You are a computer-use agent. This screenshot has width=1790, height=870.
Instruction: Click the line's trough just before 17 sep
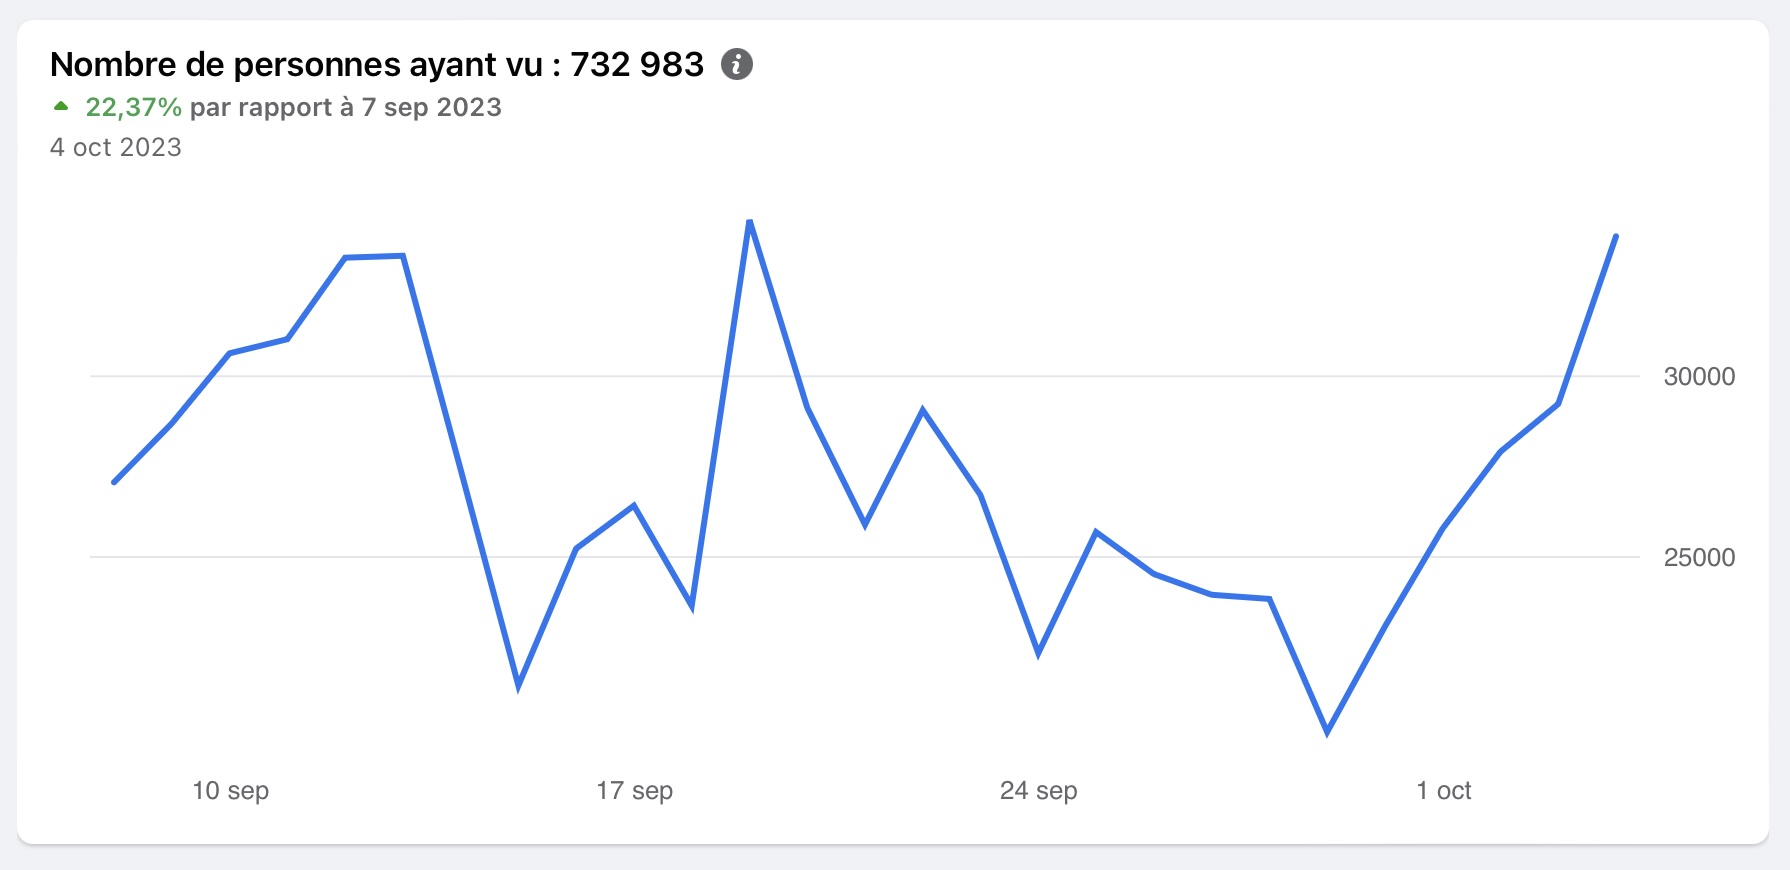click(518, 687)
